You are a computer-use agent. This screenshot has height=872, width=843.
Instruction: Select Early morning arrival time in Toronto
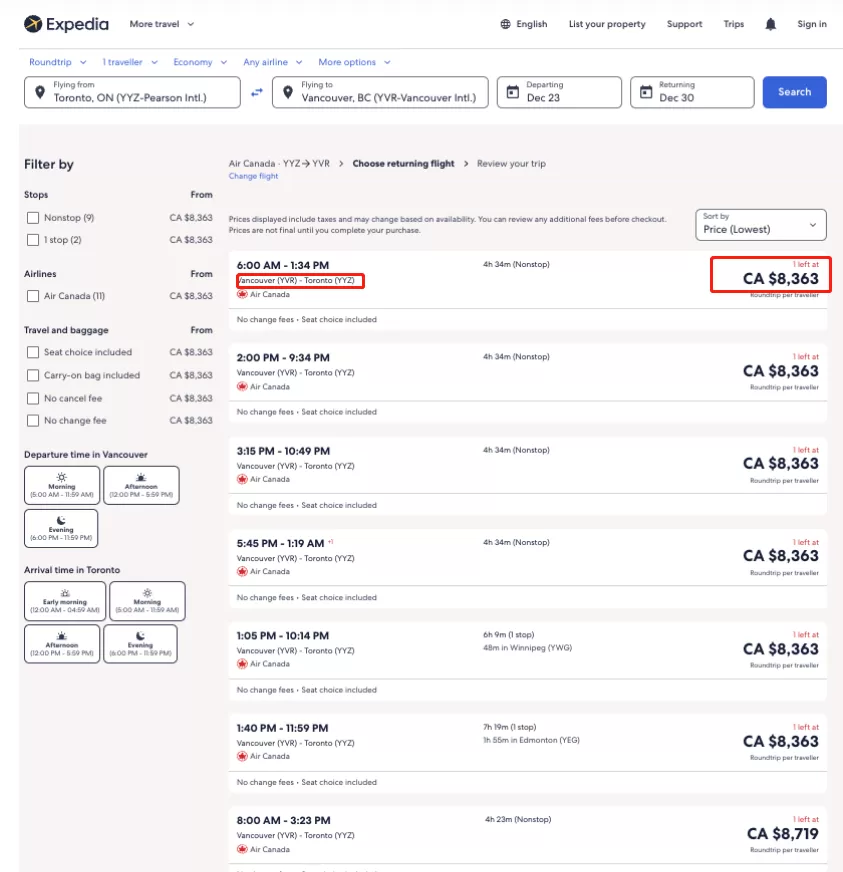tap(65, 601)
